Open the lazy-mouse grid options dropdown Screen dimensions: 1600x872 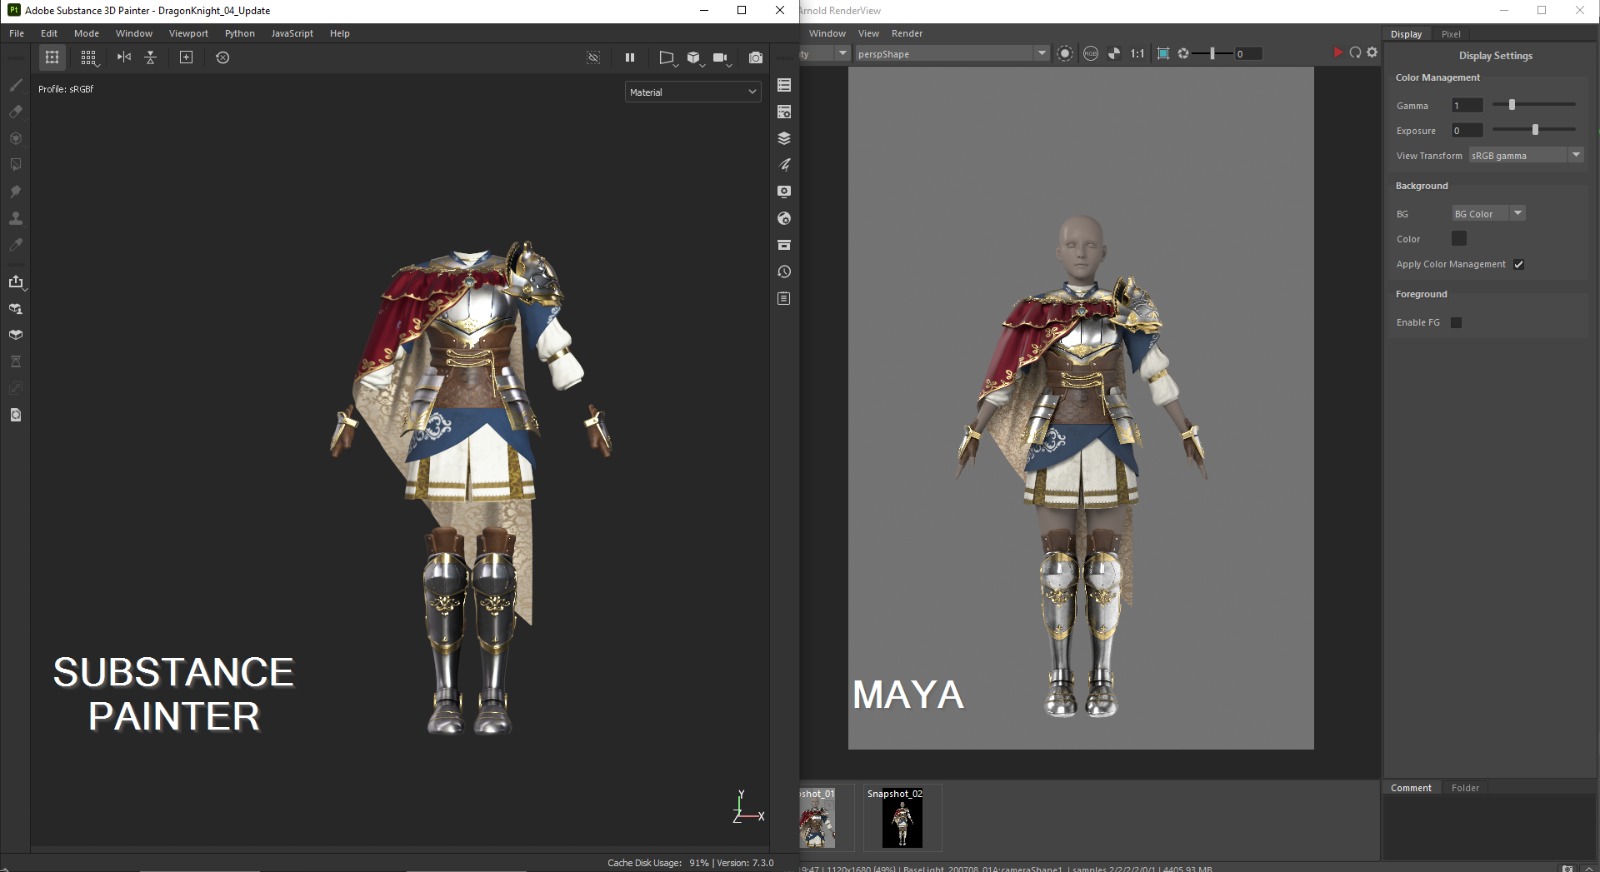pyautogui.click(x=89, y=58)
